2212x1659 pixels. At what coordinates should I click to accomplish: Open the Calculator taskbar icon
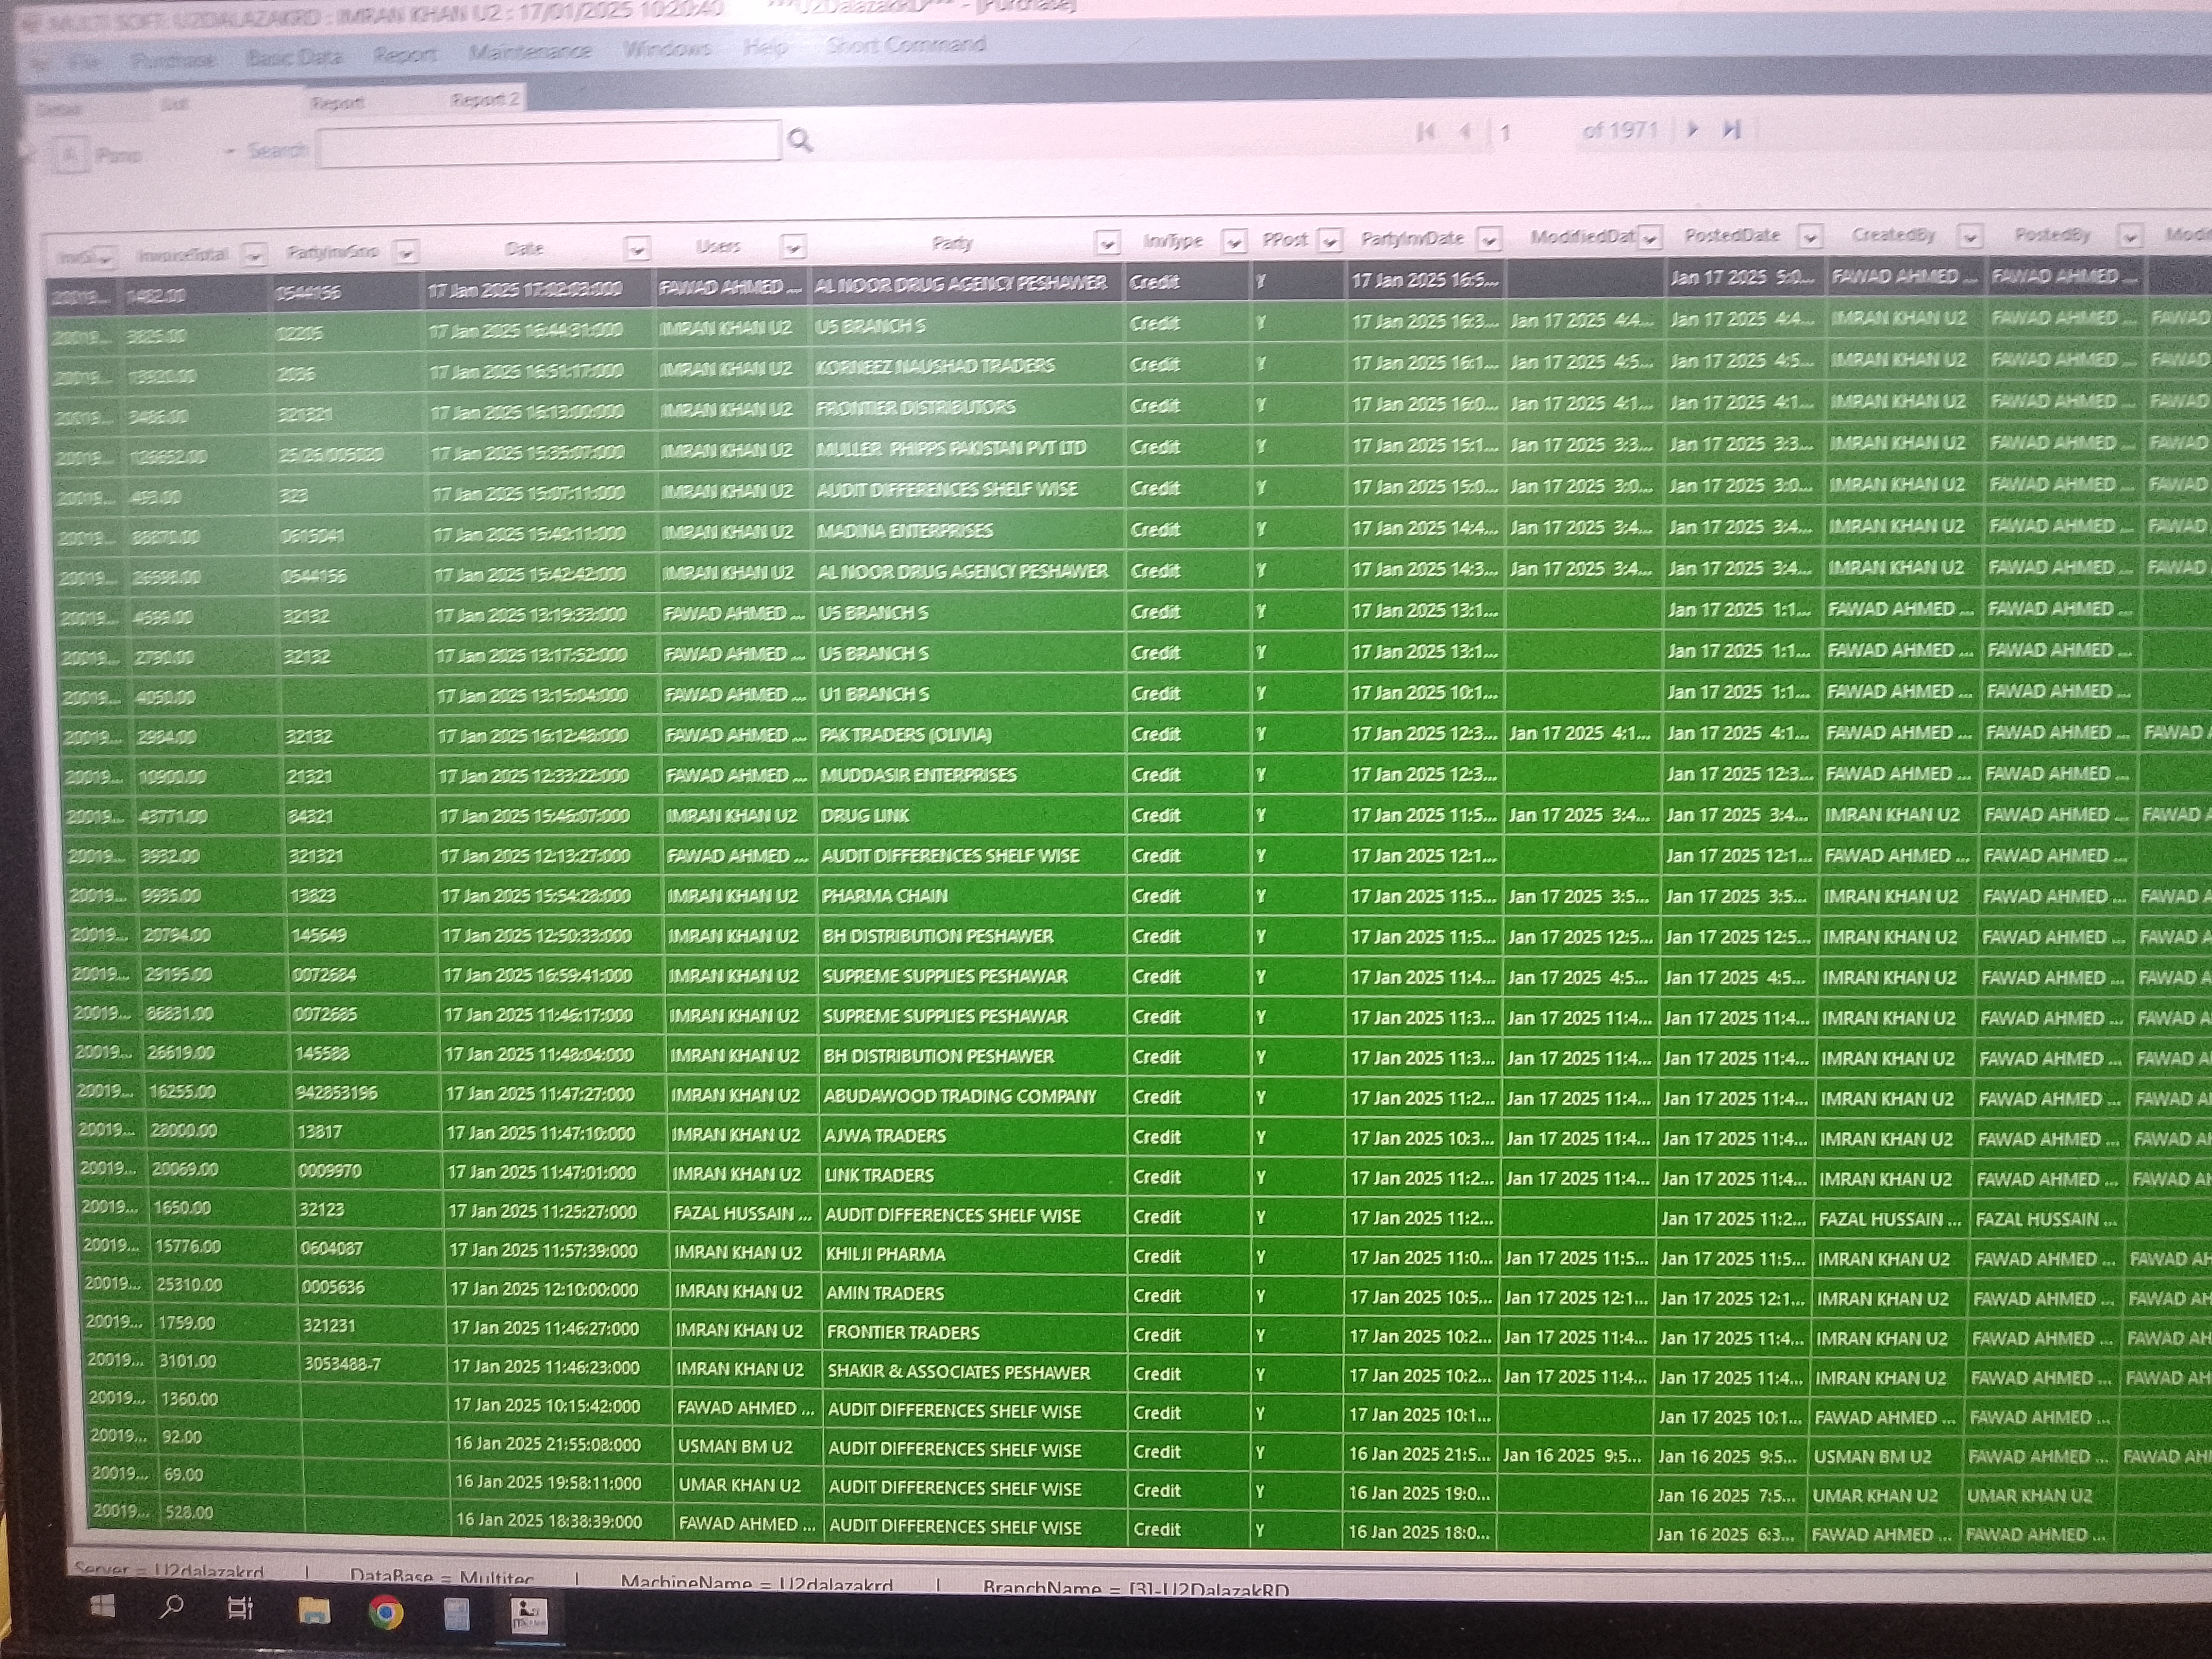(456, 1613)
